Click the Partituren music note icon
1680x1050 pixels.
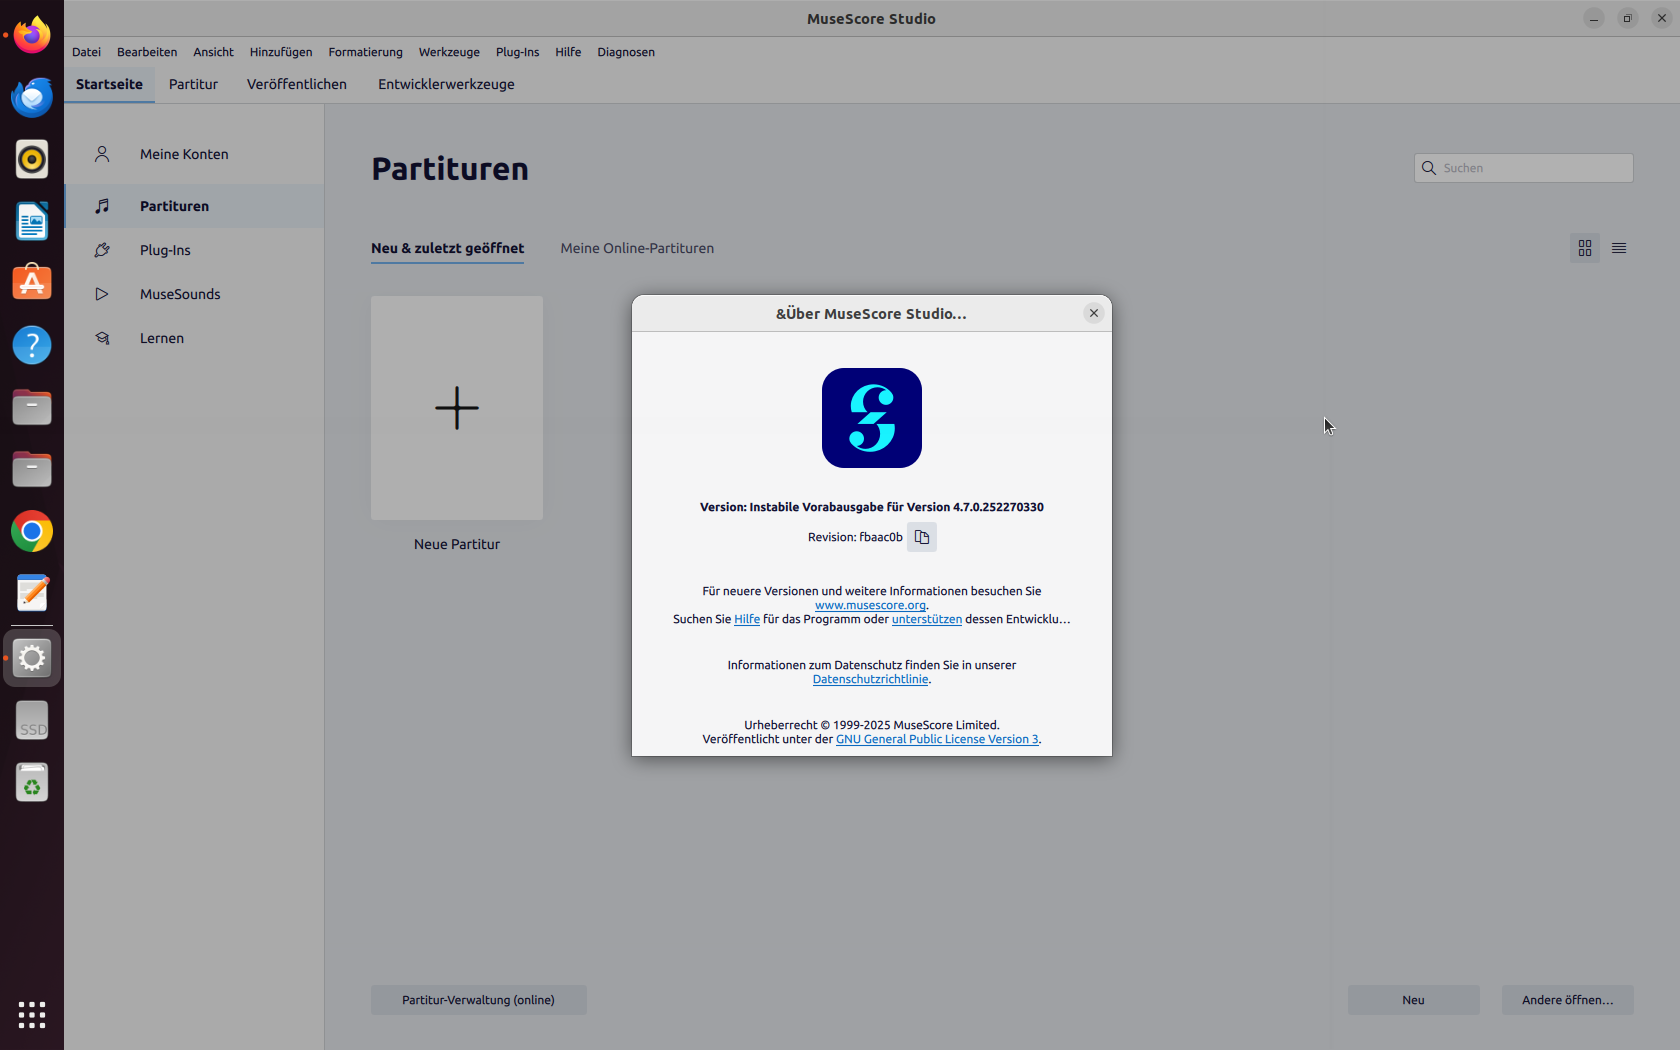tap(102, 206)
